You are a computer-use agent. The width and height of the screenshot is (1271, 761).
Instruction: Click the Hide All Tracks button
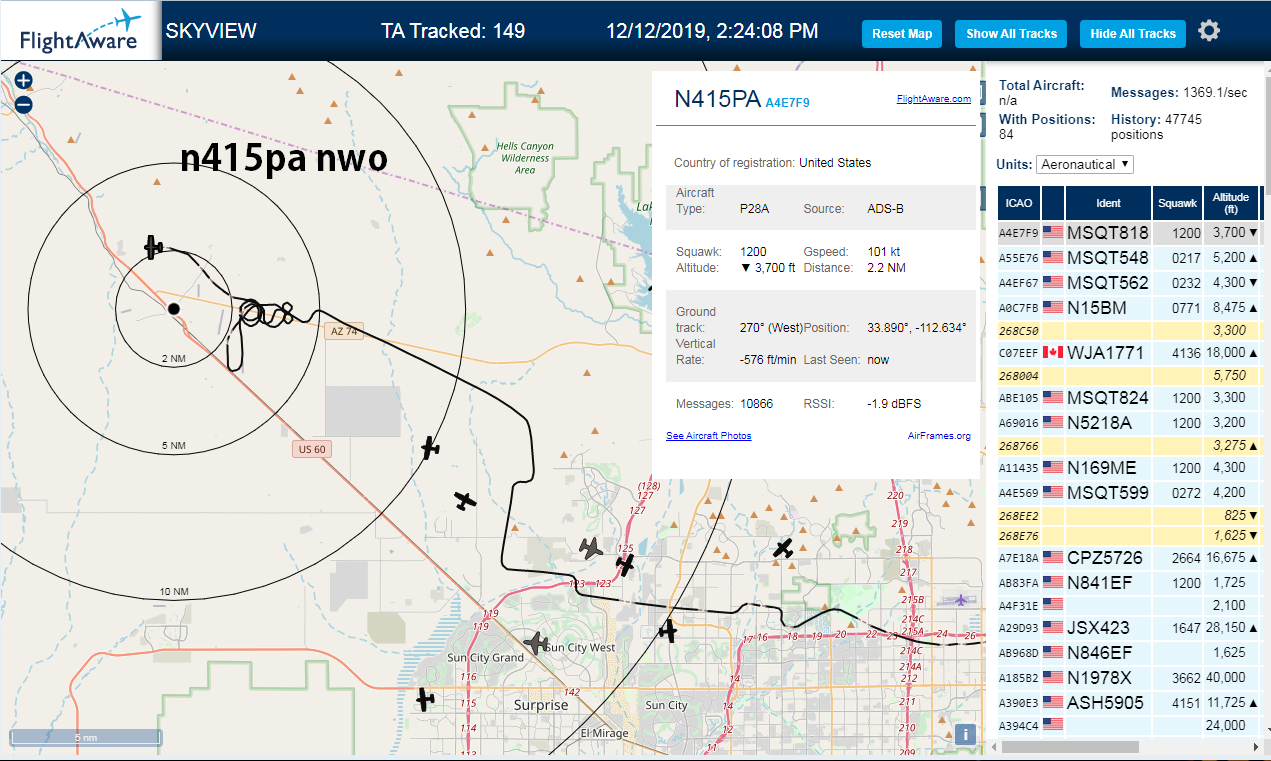point(1133,34)
